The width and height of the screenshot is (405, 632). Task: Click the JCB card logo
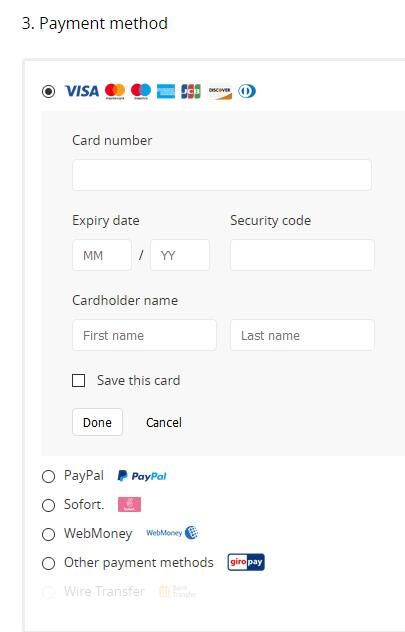pyautogui.click(x=191, y=91)
